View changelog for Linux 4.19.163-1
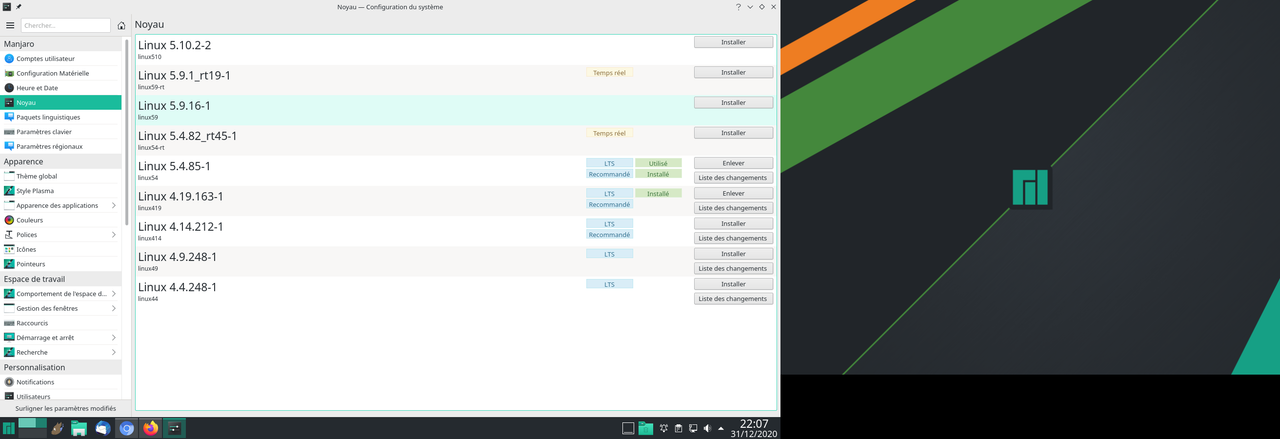Image resolution: width=1280 pixels, height=439 pixels. 733,208
